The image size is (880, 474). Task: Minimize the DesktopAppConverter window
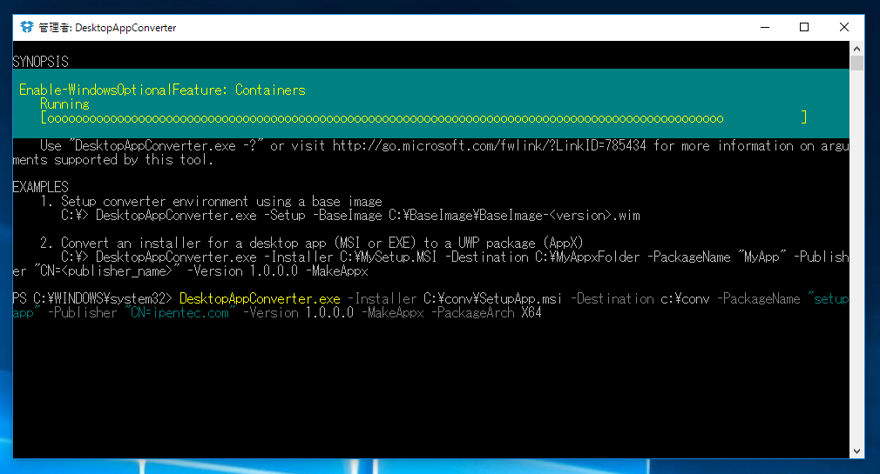[x=765, y=27]
